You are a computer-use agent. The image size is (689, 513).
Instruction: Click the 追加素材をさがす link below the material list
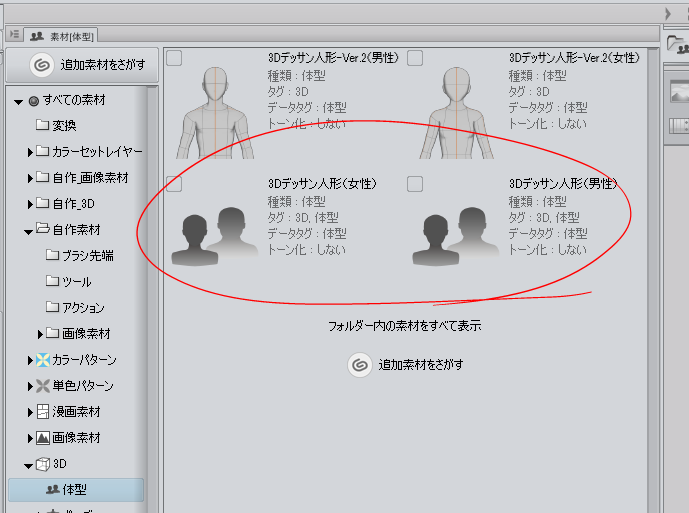tap(405, 365)
